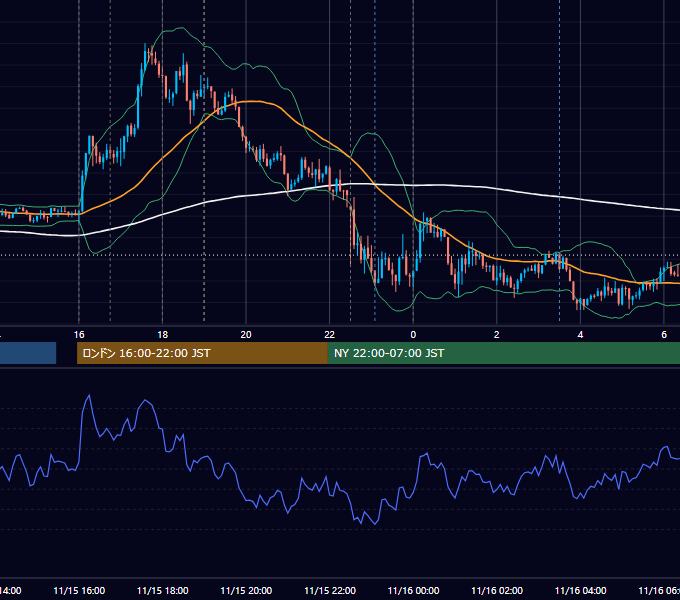Click the blue session bar before London
This screenshot has height=600, width=680.
click(x=28, y=353)
